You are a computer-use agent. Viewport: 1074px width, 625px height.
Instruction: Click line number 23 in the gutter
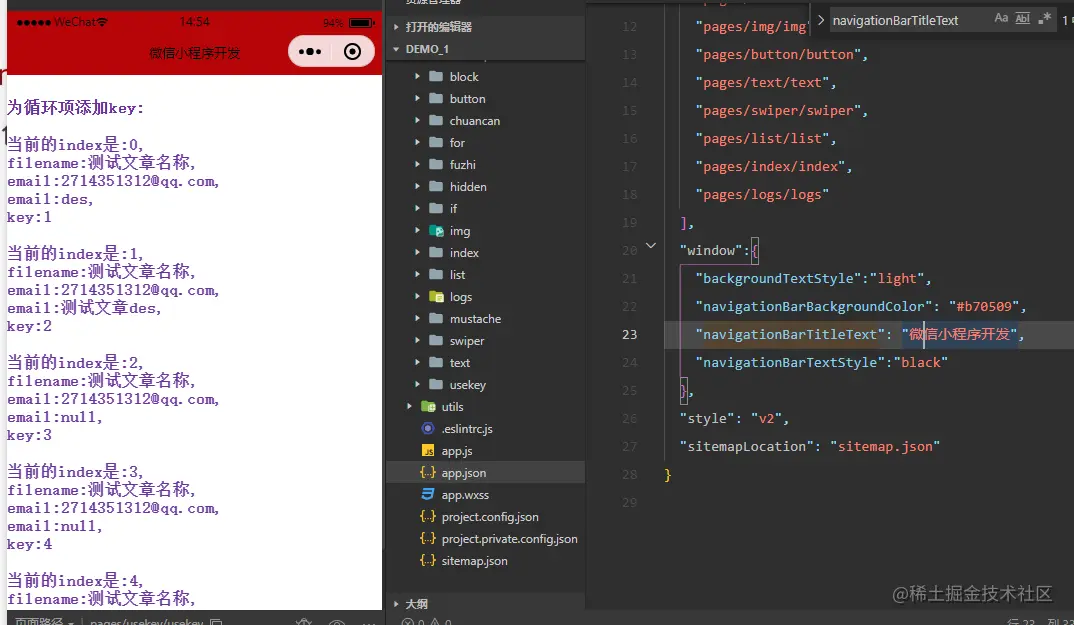tap(629, 334)
